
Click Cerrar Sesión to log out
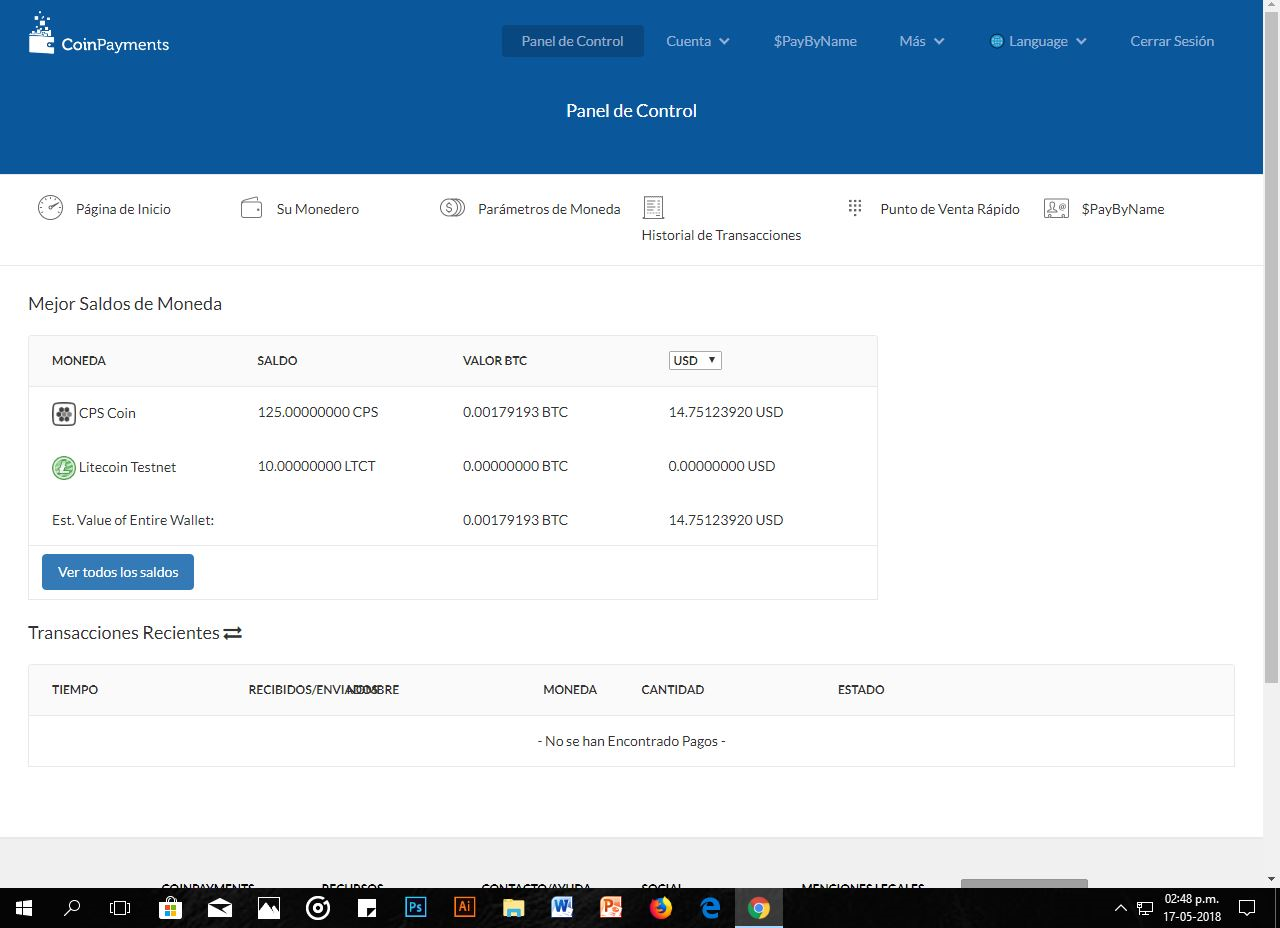pyautogui.click(x=1172, y=41)
